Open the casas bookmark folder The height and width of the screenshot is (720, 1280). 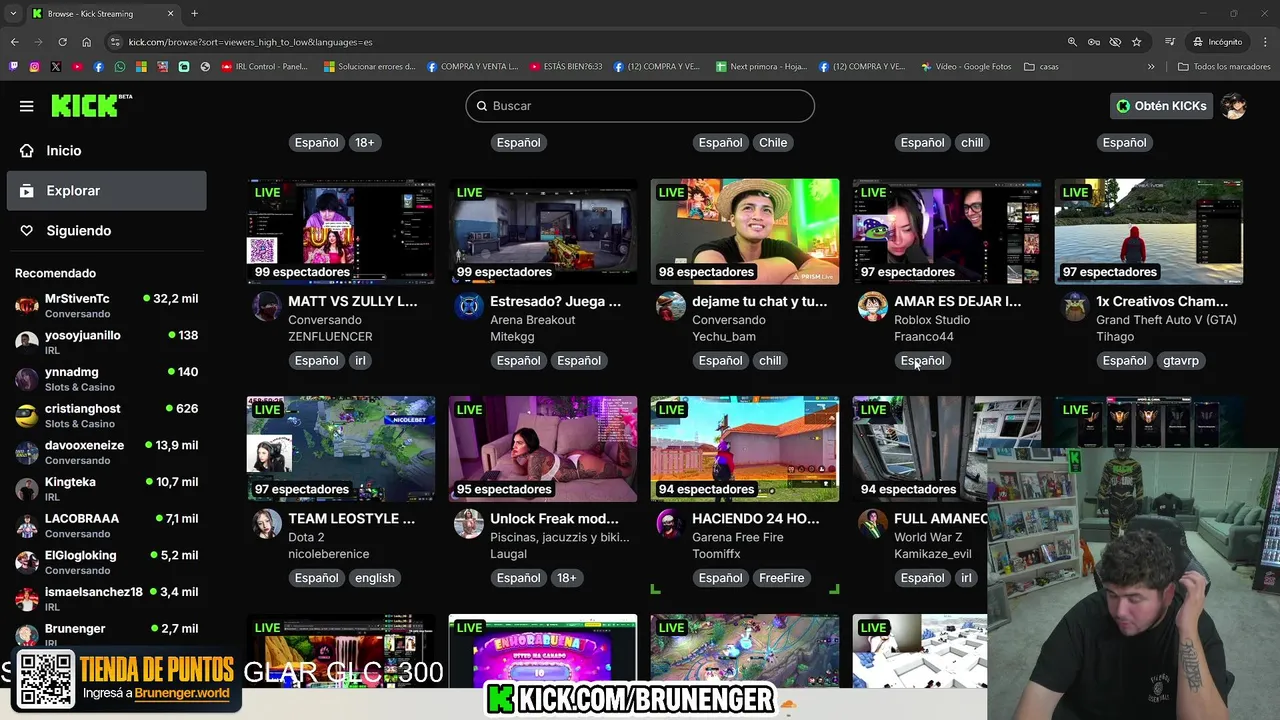pyautogui.click(x=1041, y=67)
